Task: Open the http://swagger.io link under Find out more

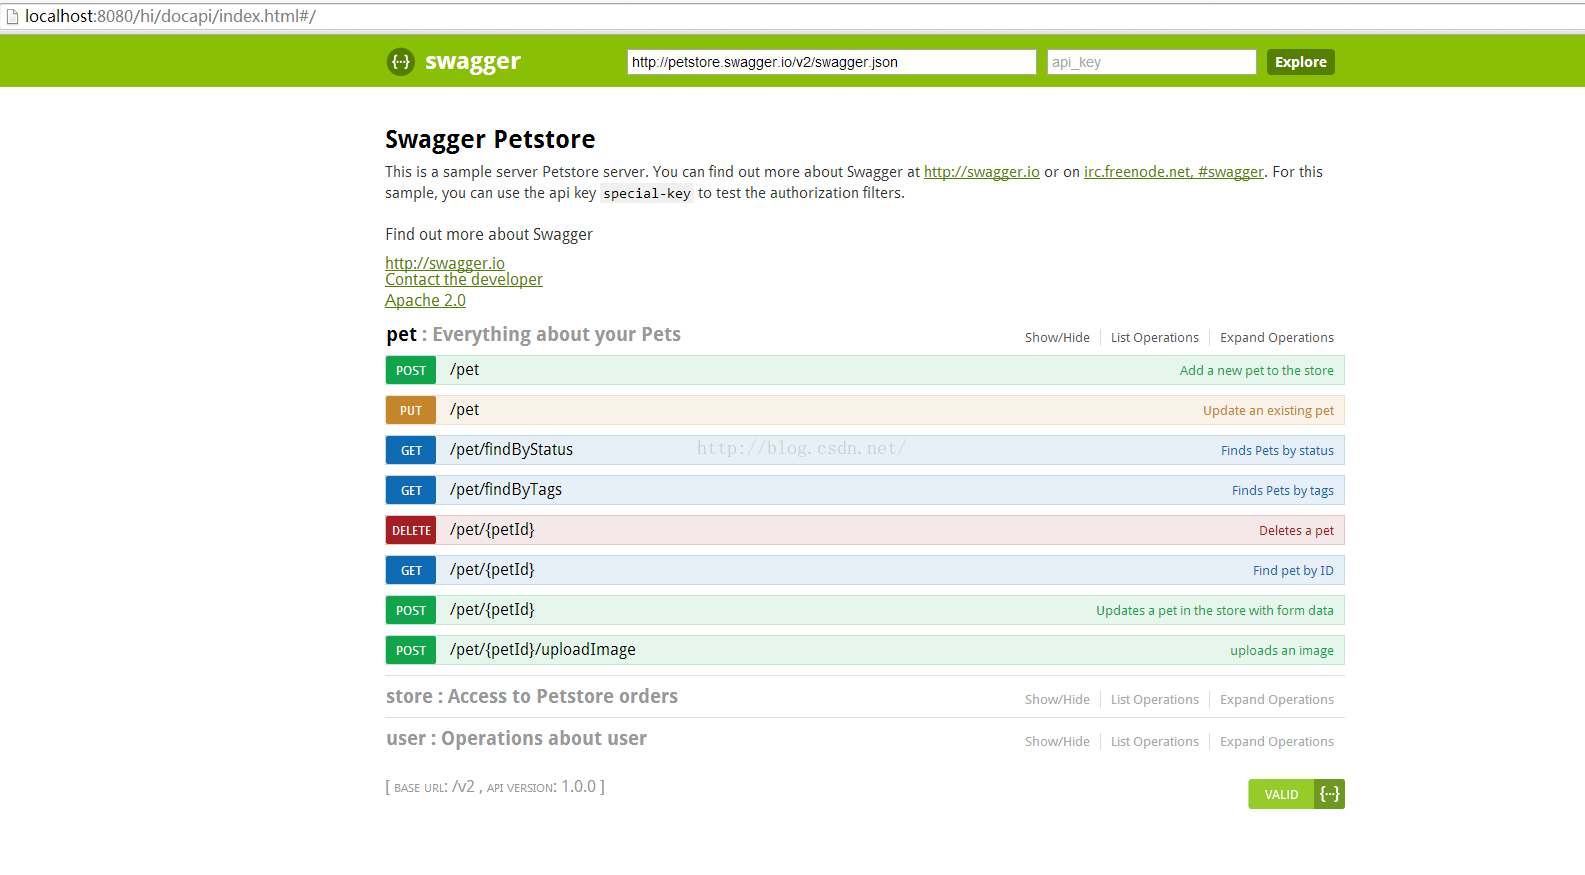Action: (x=445, y=263)
